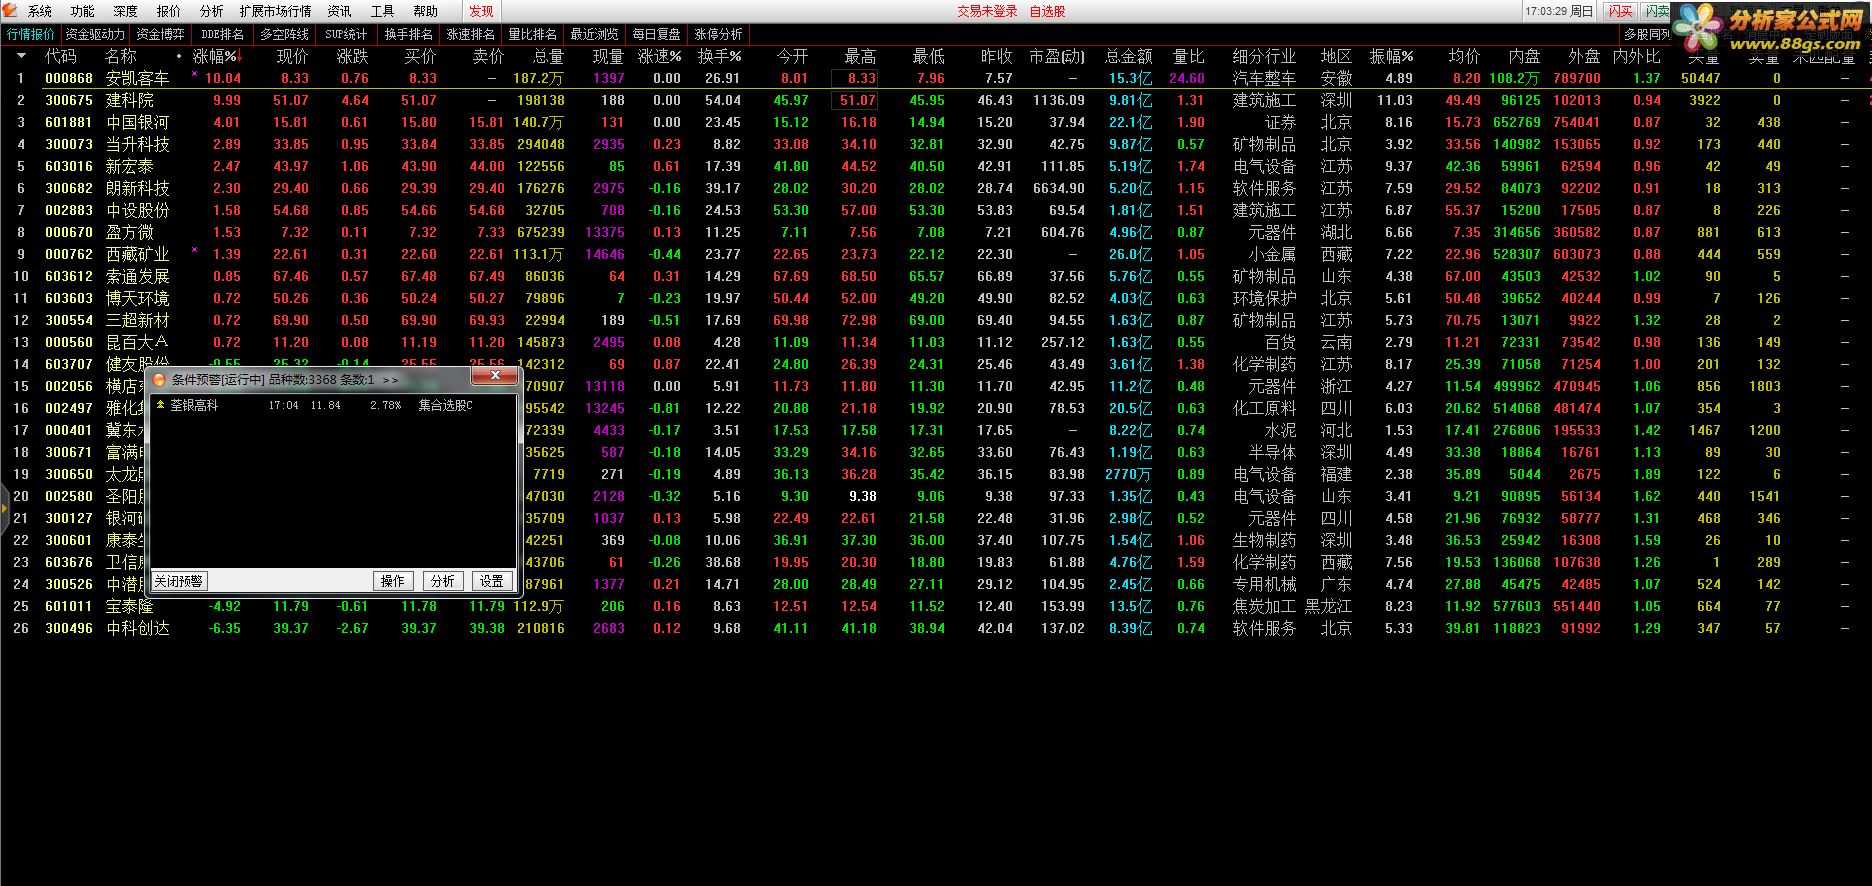Switch to the SUP统计 tab
This screenshot has width=1872, height=886.
coord(346,34)
